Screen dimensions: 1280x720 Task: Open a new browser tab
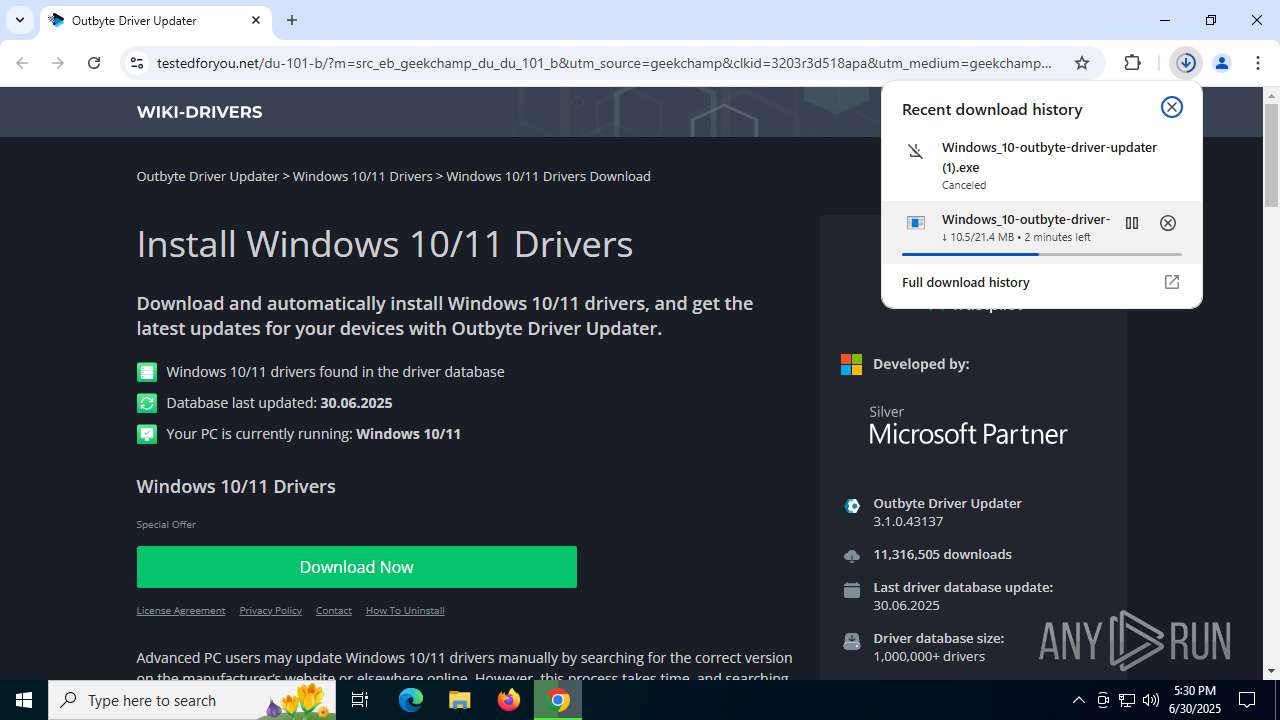(292, 20)
